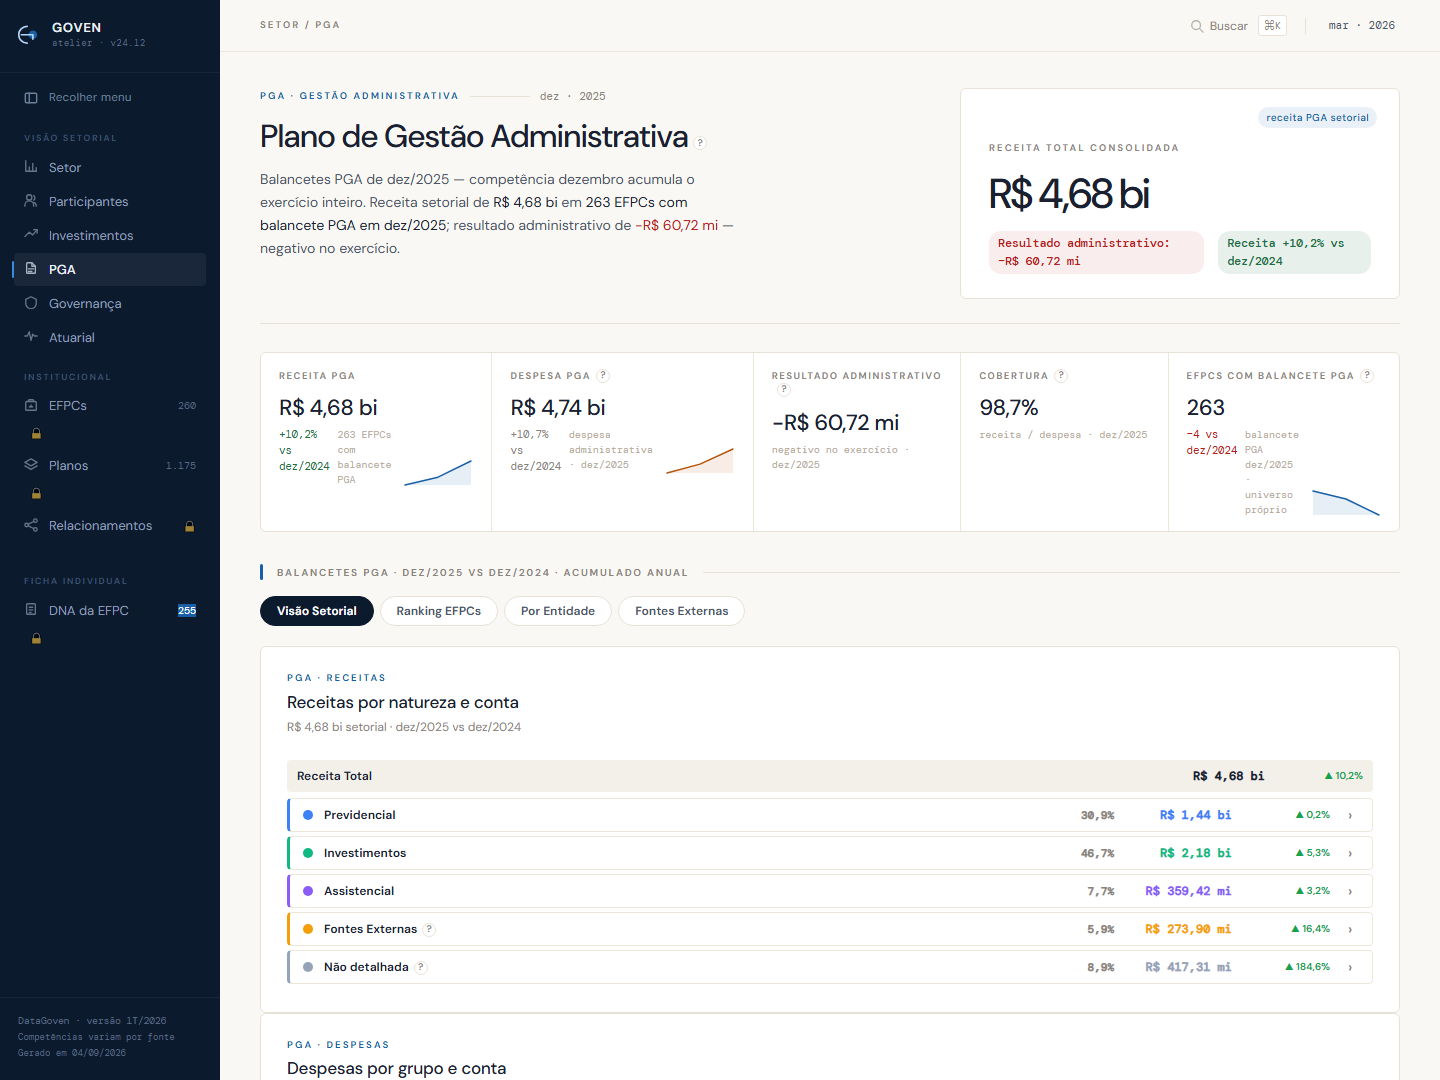
Task: Open Investimentos in the sidebar
Action: [x=109, y=235]
